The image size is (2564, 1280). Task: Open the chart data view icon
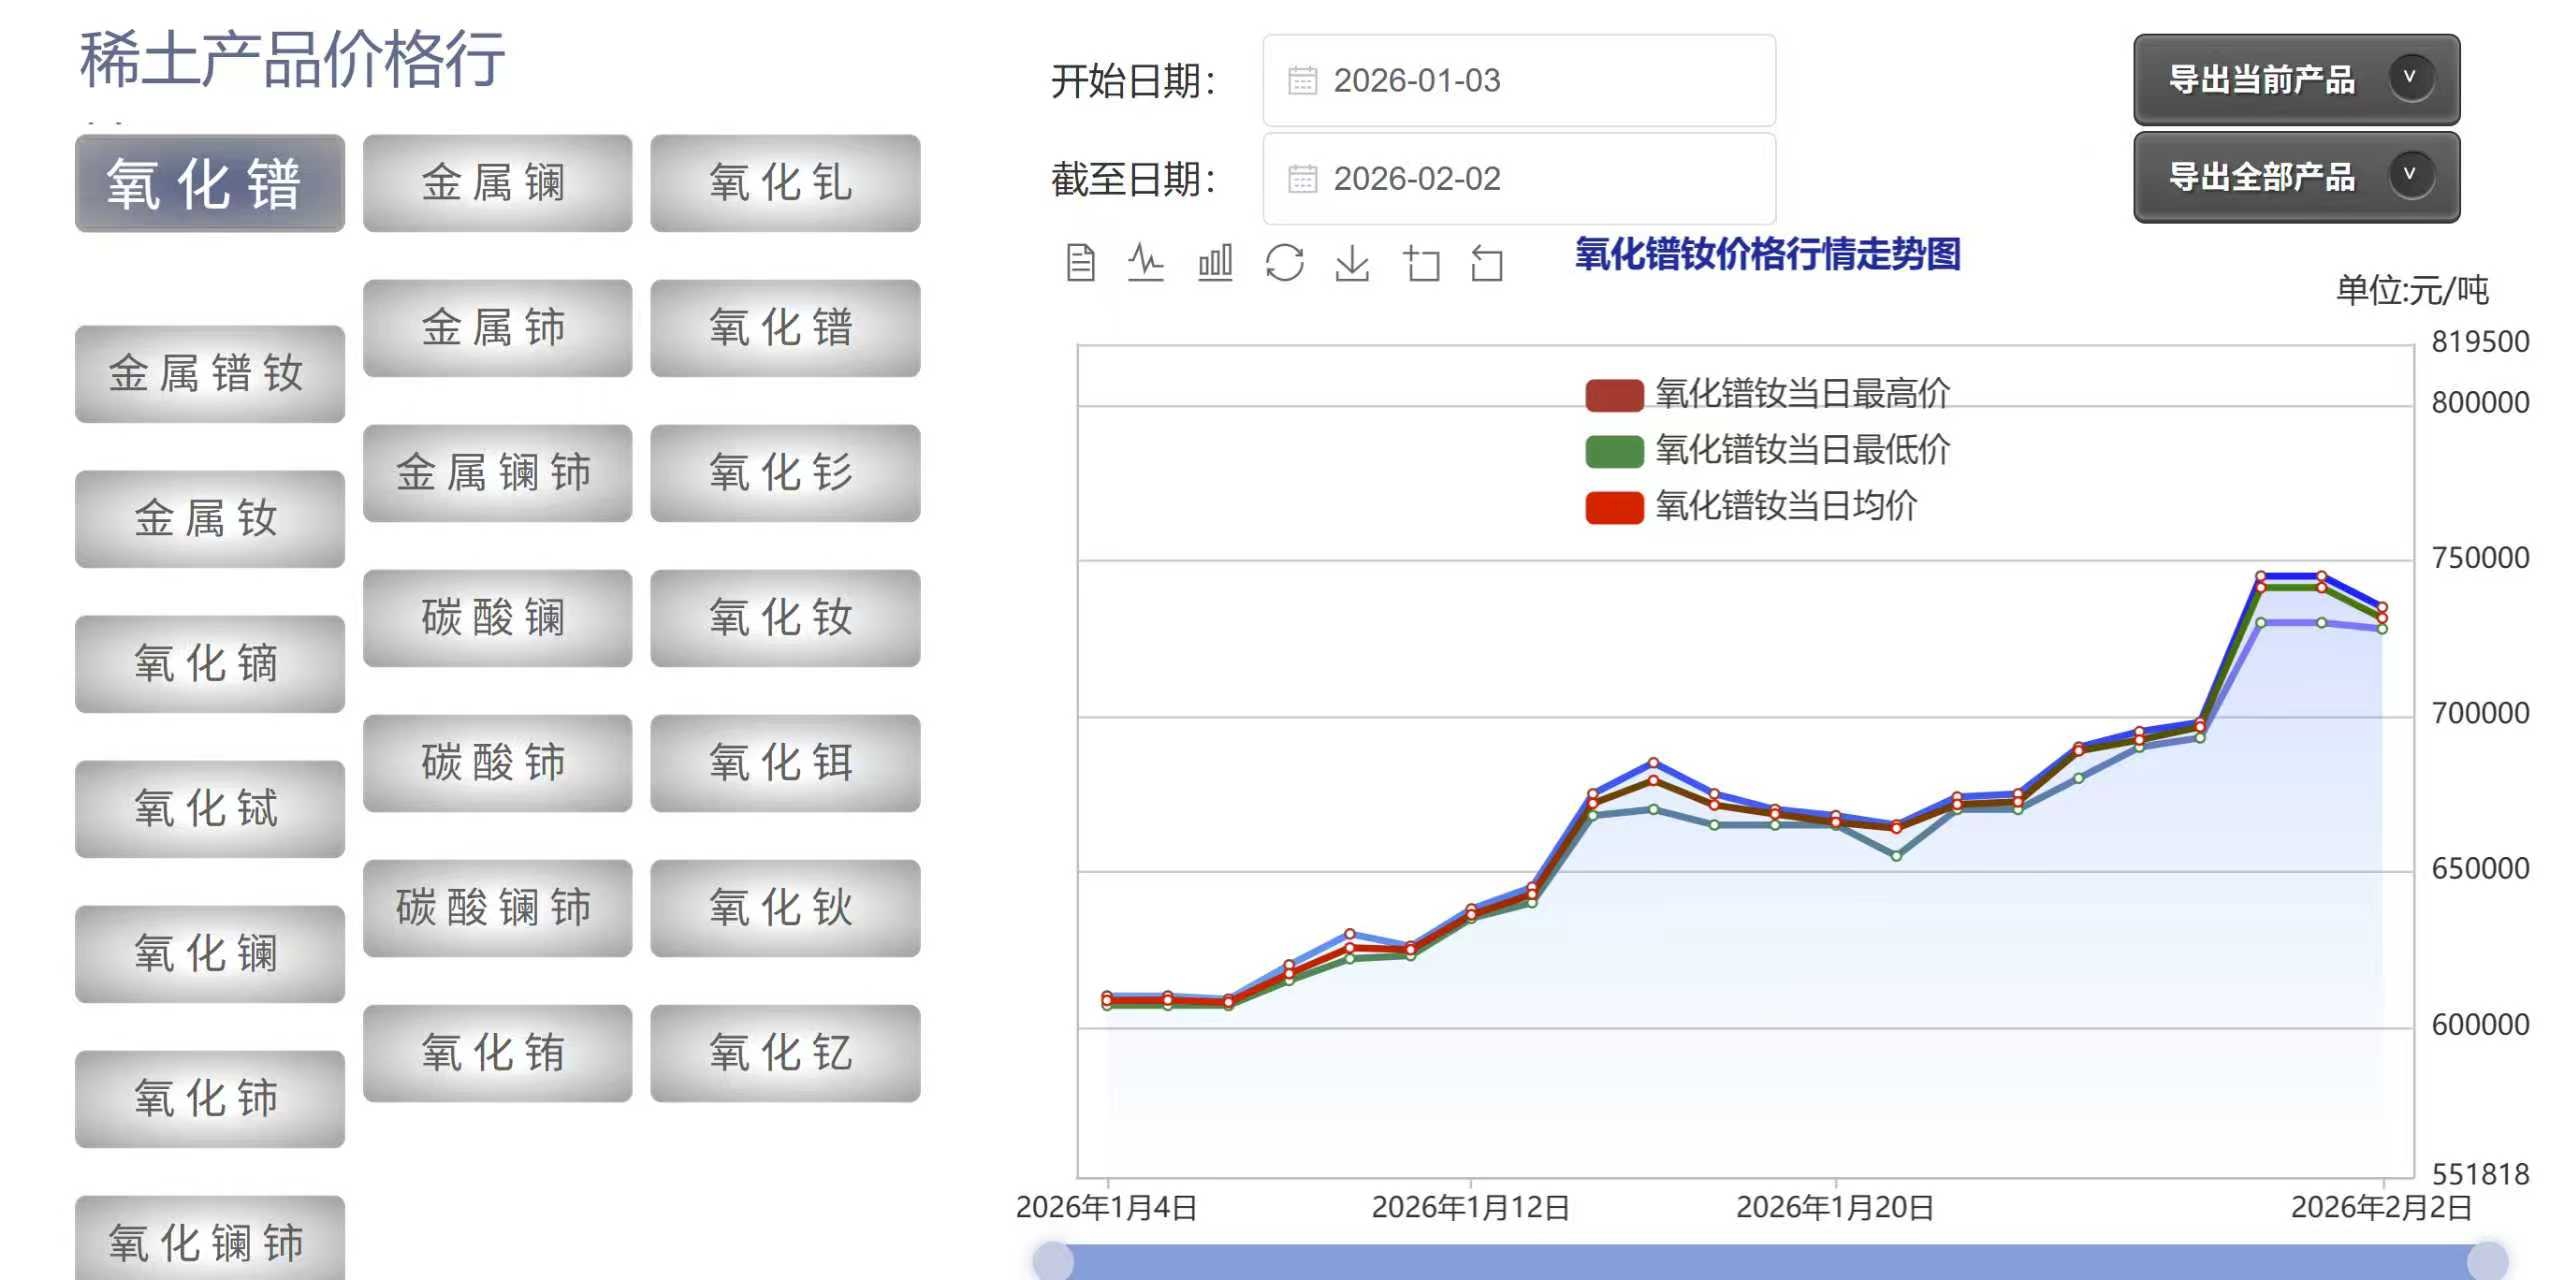pos(1080,264)
